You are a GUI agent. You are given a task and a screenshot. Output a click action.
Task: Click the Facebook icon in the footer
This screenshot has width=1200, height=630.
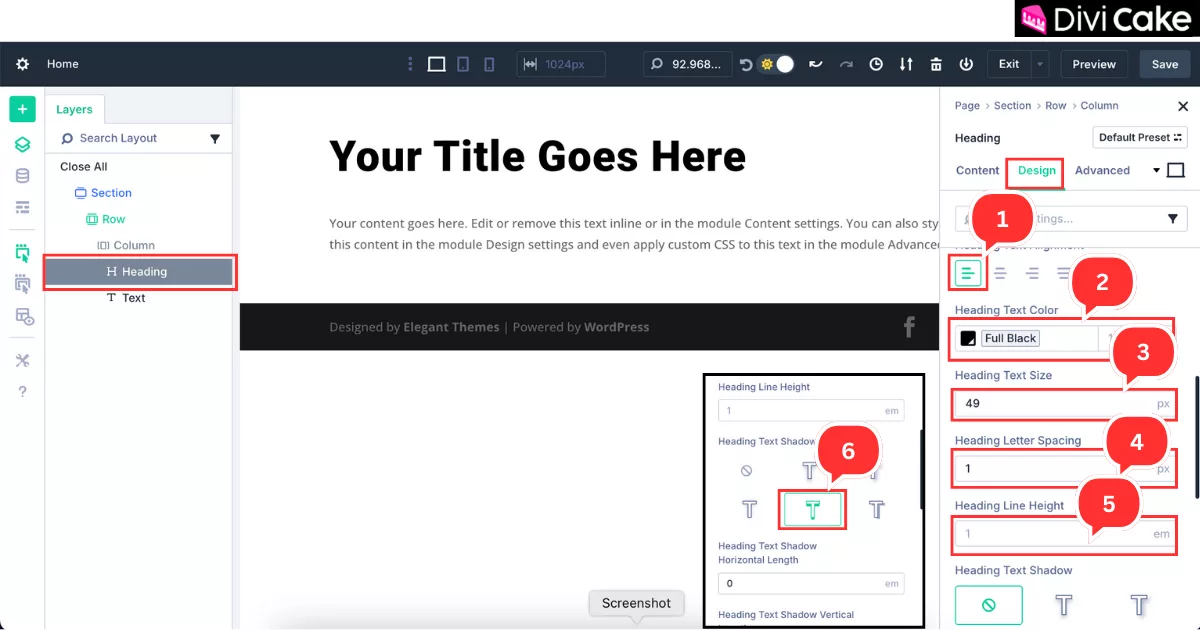pos(909,327)
